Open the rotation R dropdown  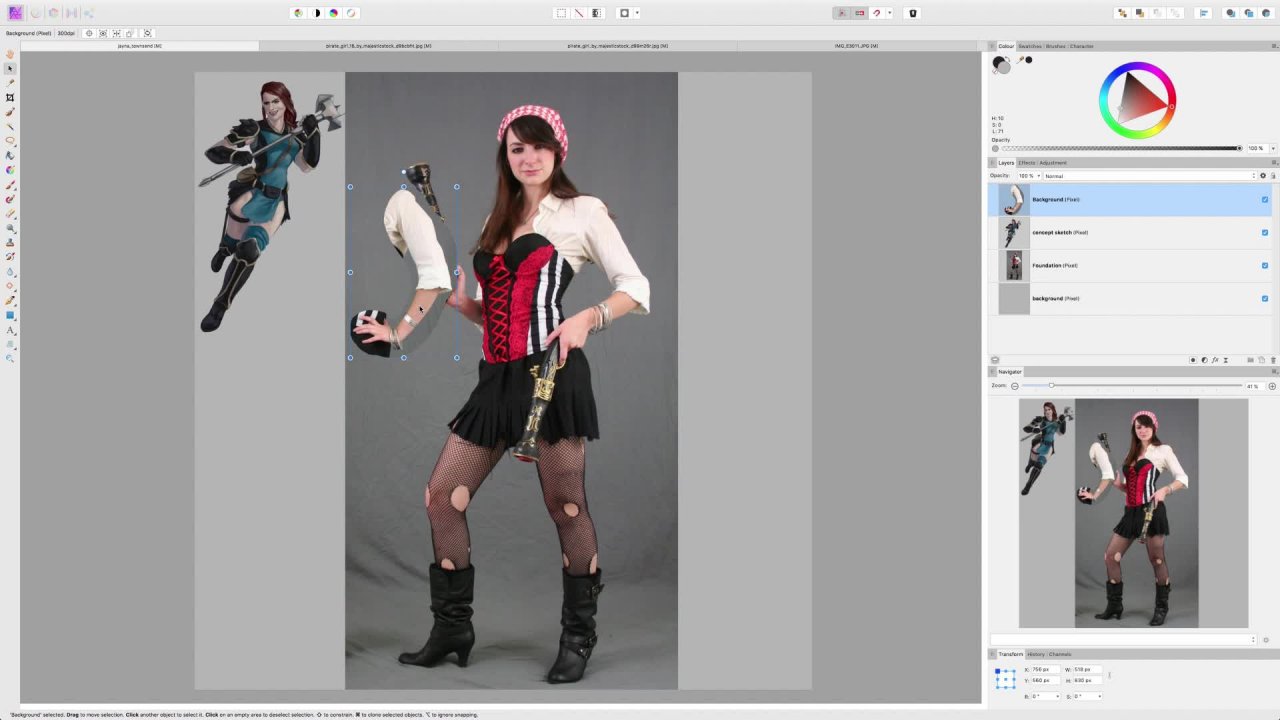[x=1056, y=696]
